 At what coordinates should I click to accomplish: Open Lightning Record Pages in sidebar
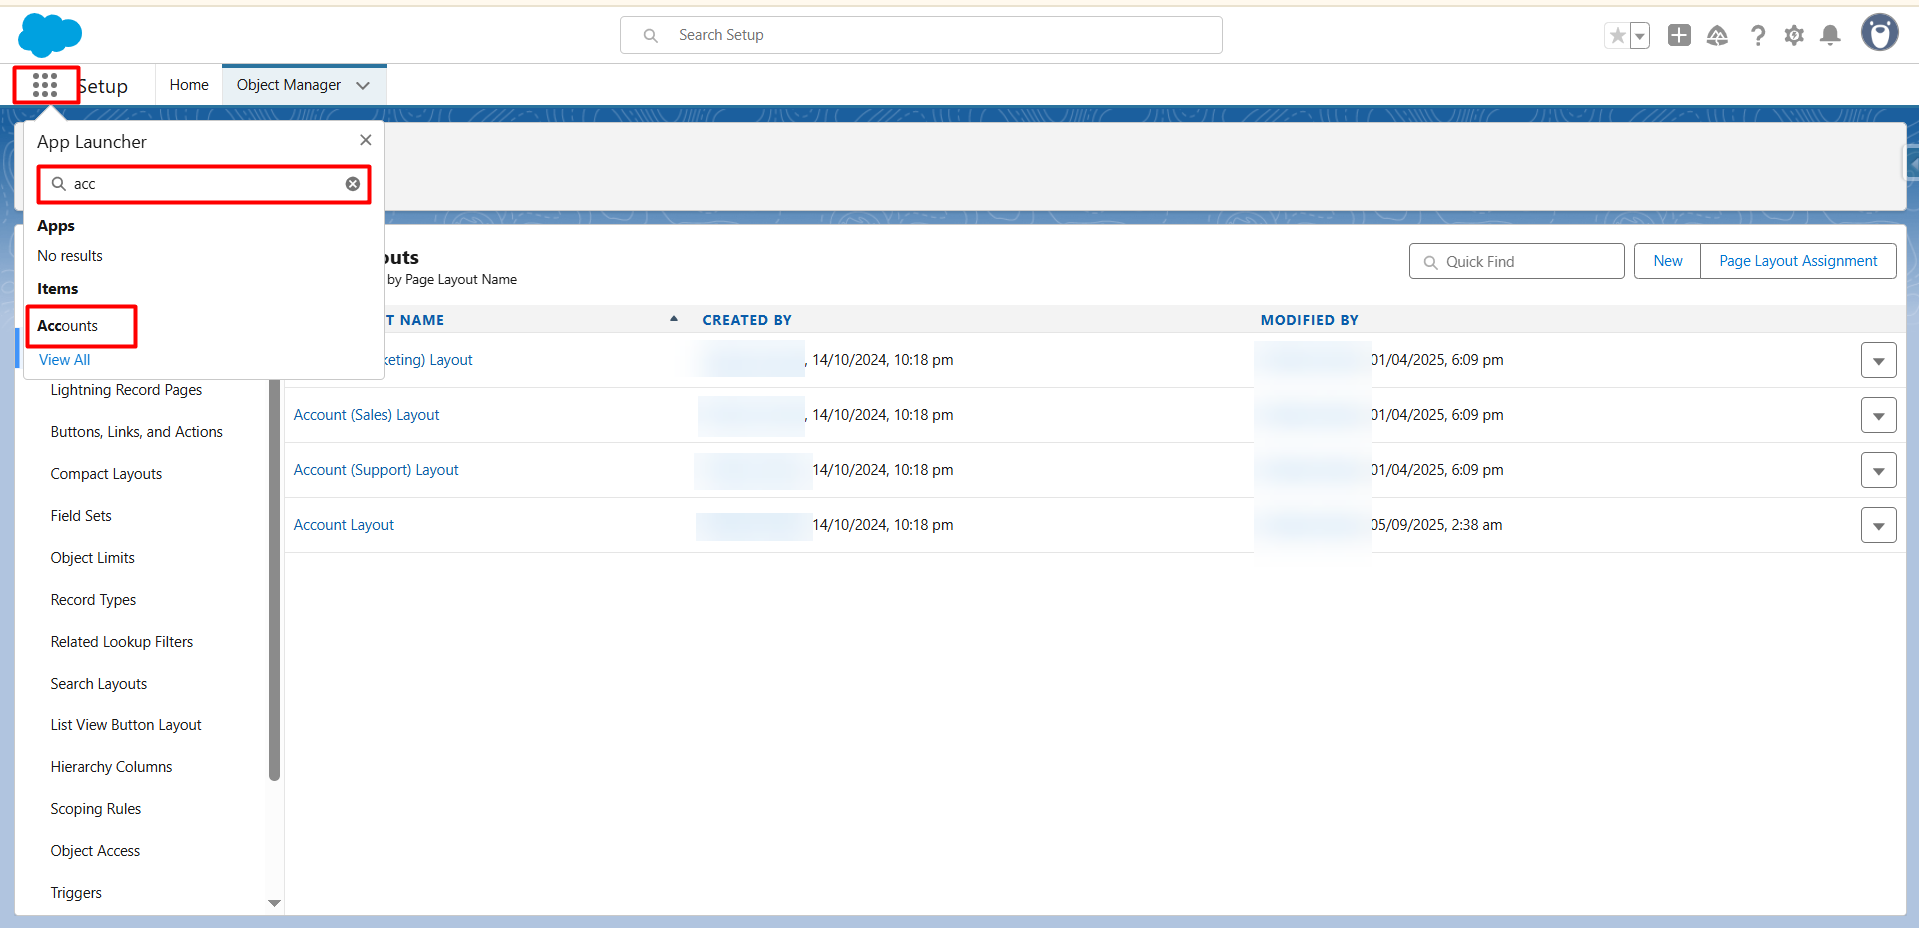tap(126, 390)
